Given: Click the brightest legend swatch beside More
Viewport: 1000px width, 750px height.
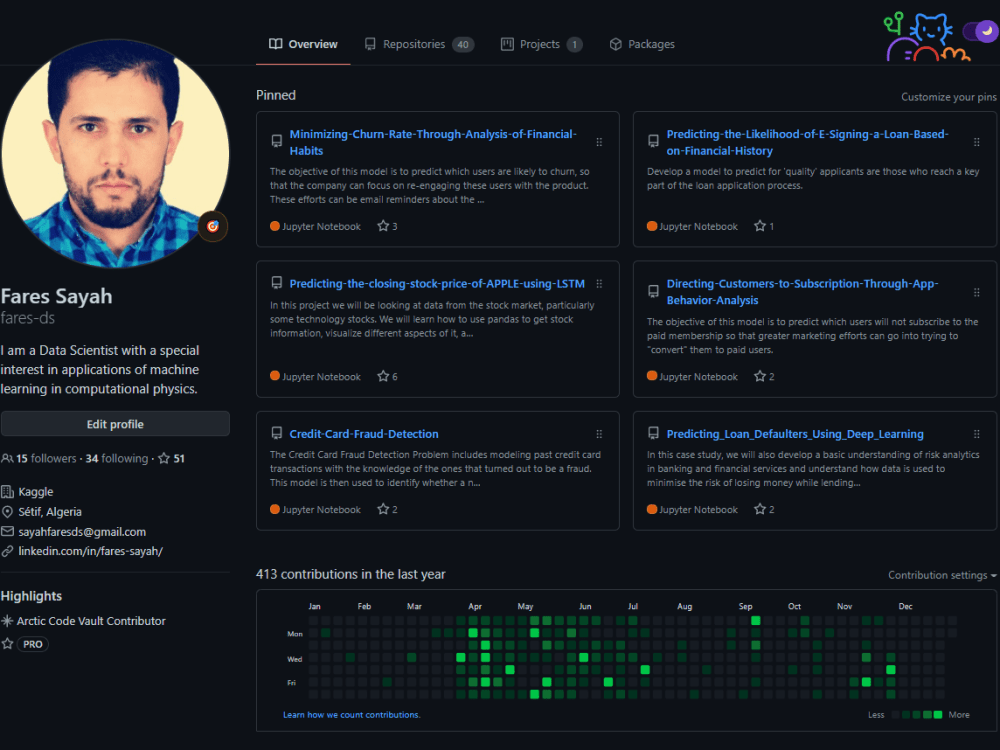Looking at the screenshot, I should coord(938,715).
